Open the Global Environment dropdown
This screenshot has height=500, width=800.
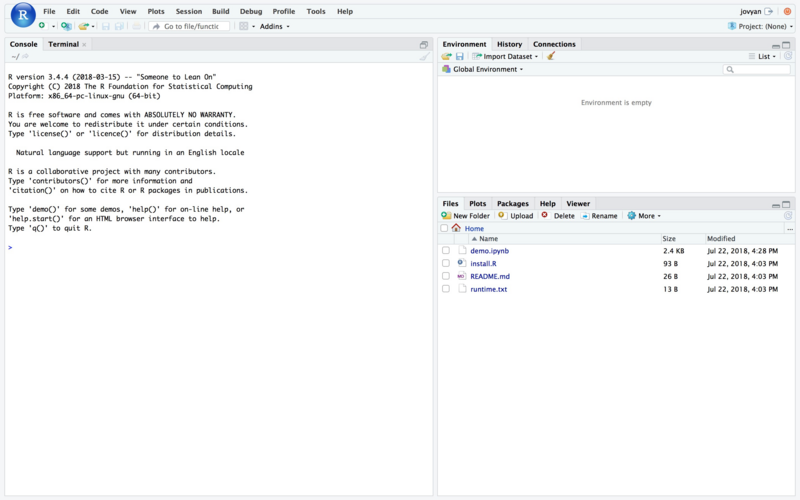point(487,70)
